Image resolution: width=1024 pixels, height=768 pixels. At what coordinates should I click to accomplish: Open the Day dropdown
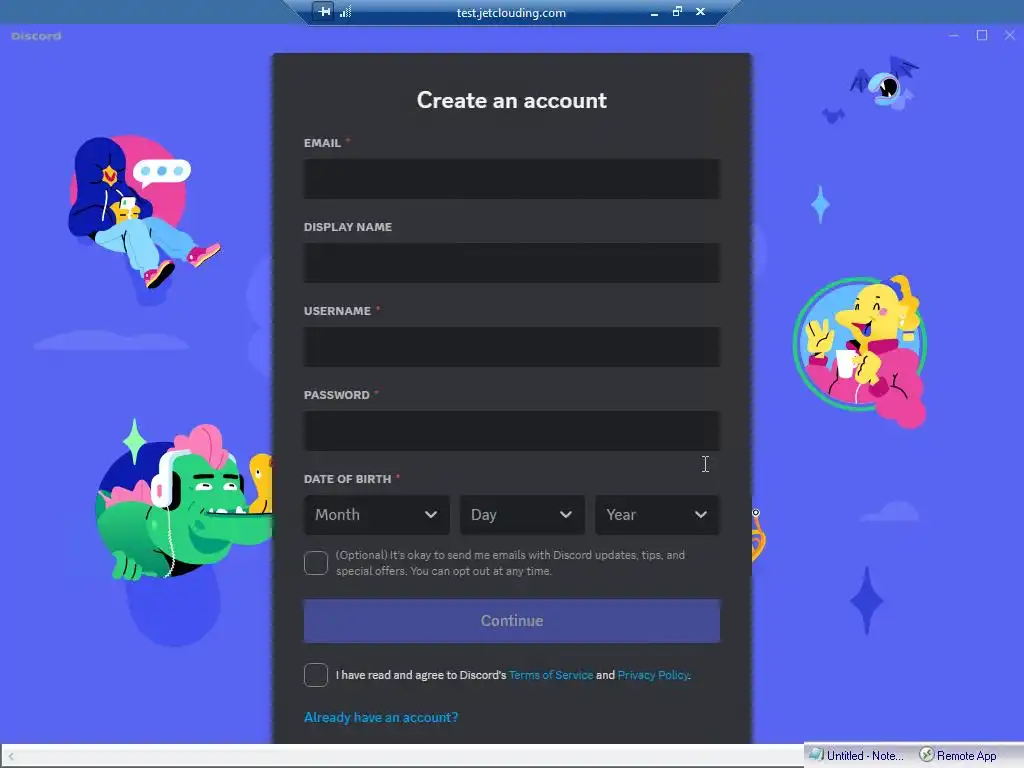[x=522, y=515]
